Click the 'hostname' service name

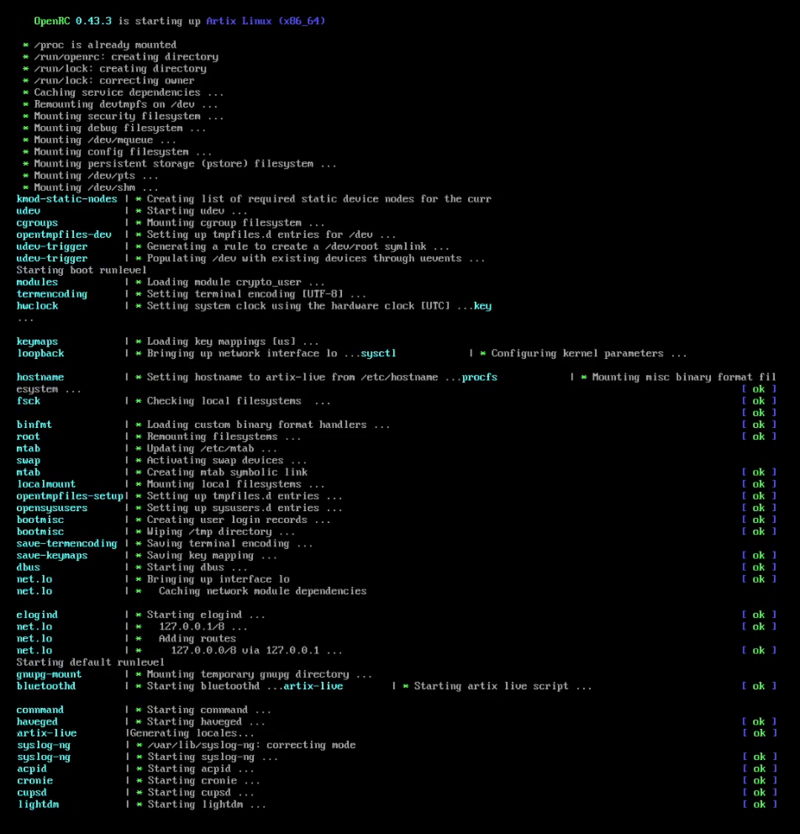click(x=40, y=377)
